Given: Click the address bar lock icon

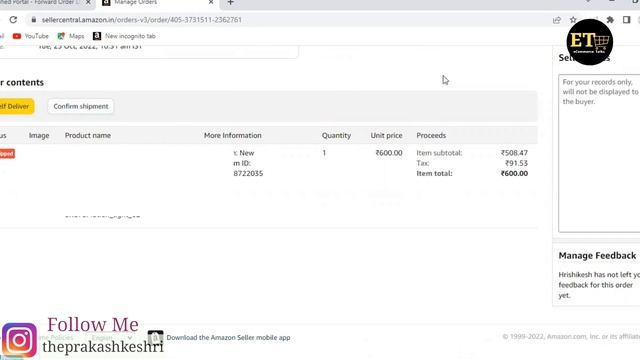Looking at the screenshot, I should pos(34,20).
